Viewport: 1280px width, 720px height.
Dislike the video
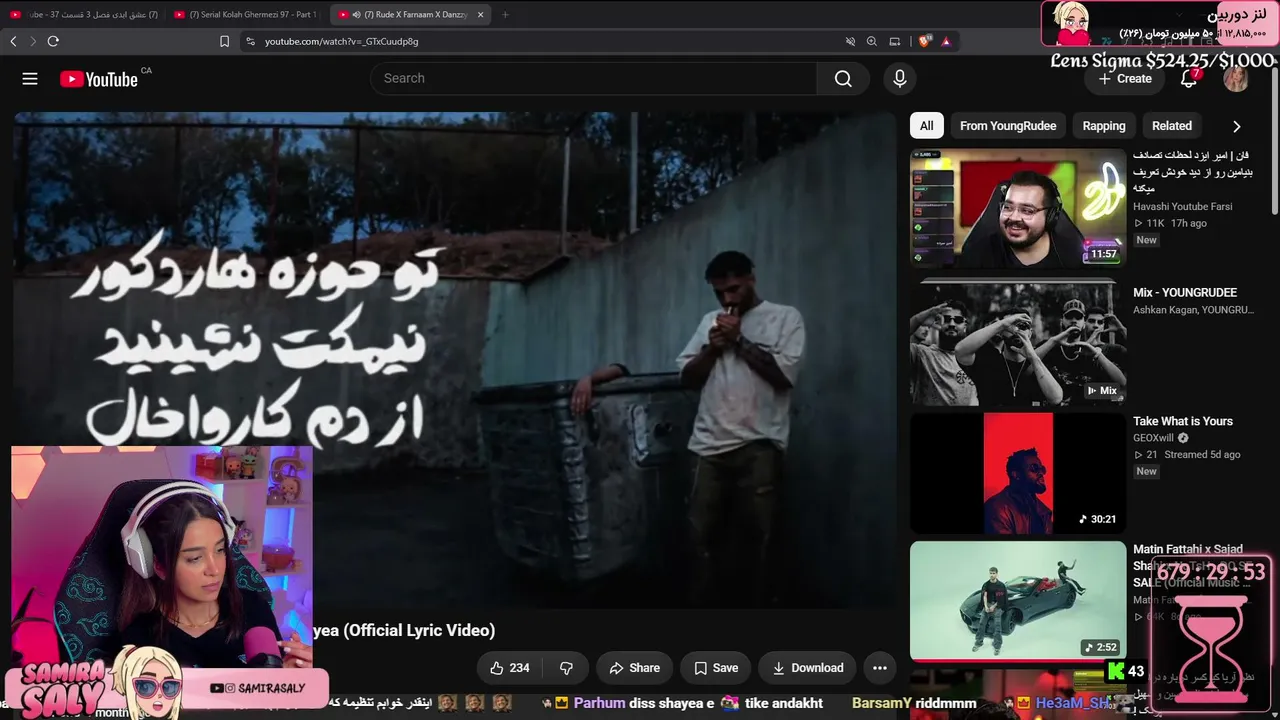(x=566, y=668)
